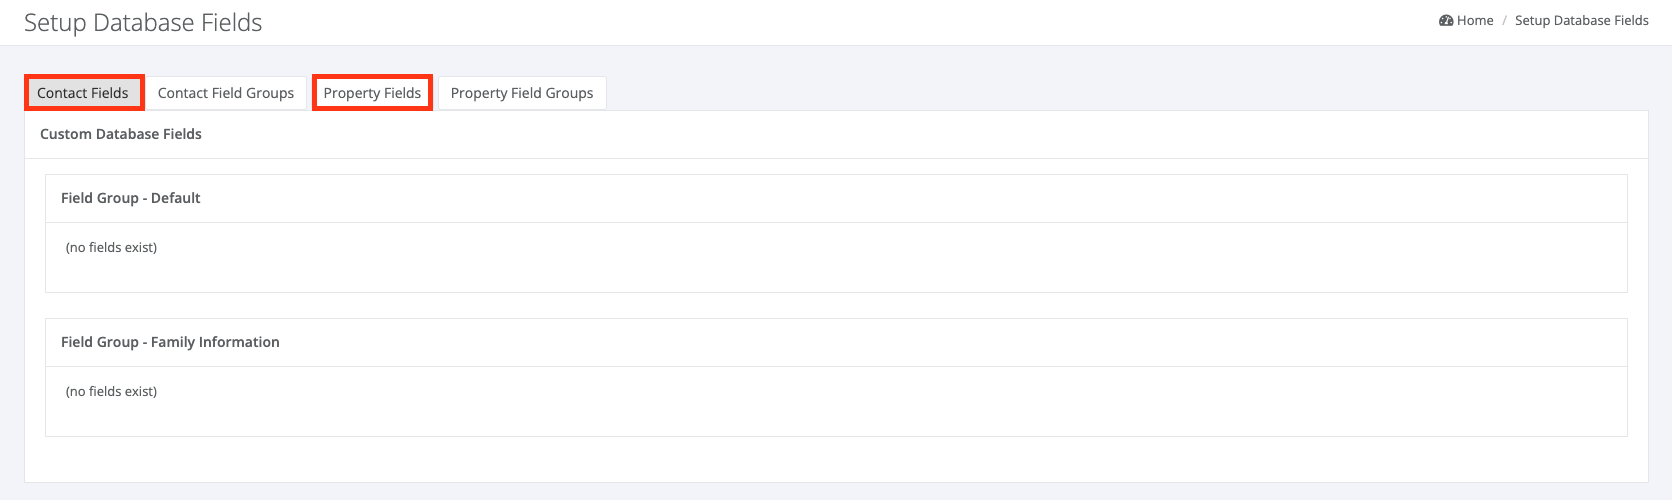Screen dimensions: 1672x500
Task: Click the gap between the two field group panels
Action: click(836, 305)
